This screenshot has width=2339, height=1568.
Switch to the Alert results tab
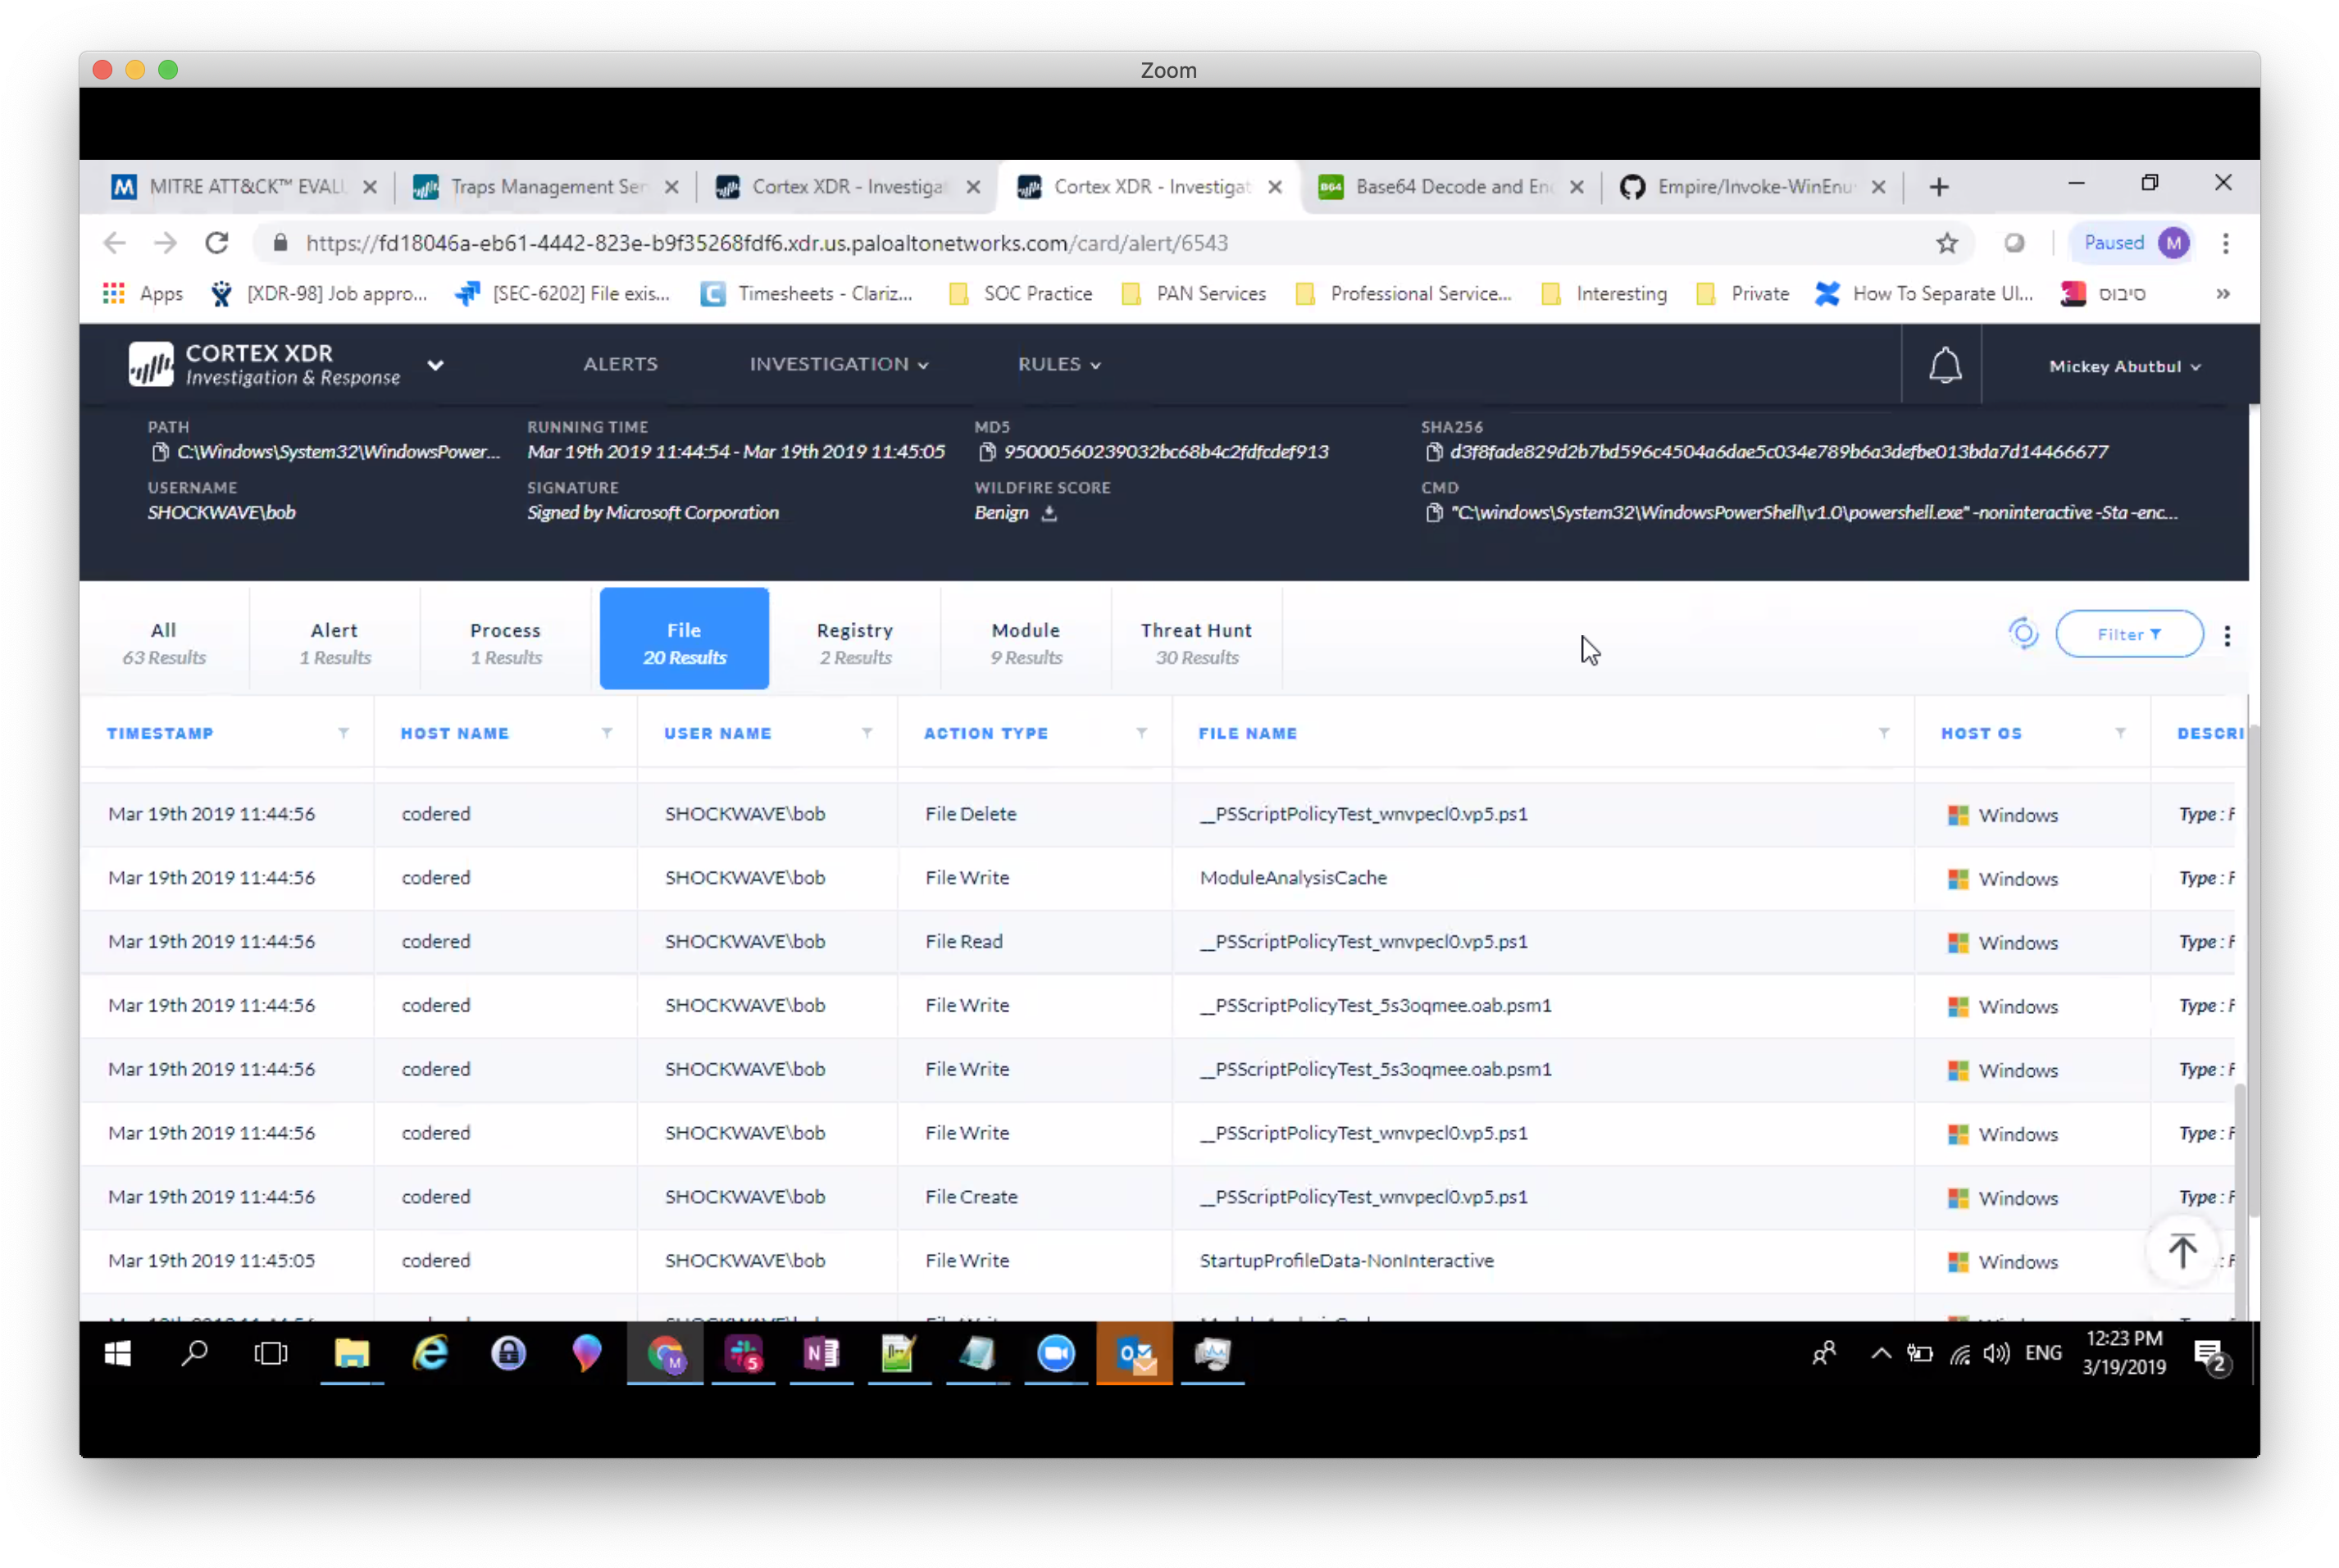click(335, 643)
